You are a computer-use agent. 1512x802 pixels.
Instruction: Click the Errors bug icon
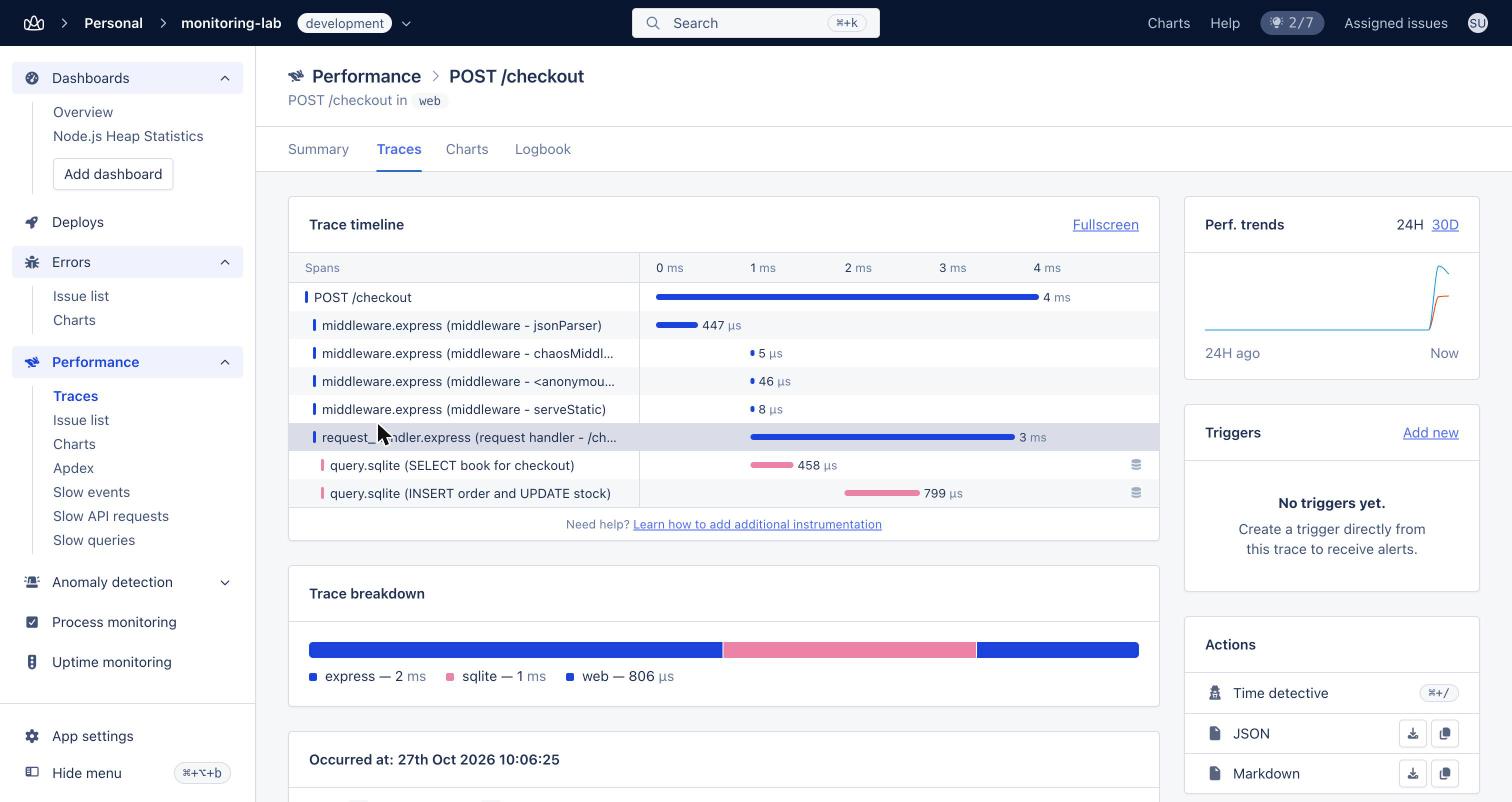(32, 262)
